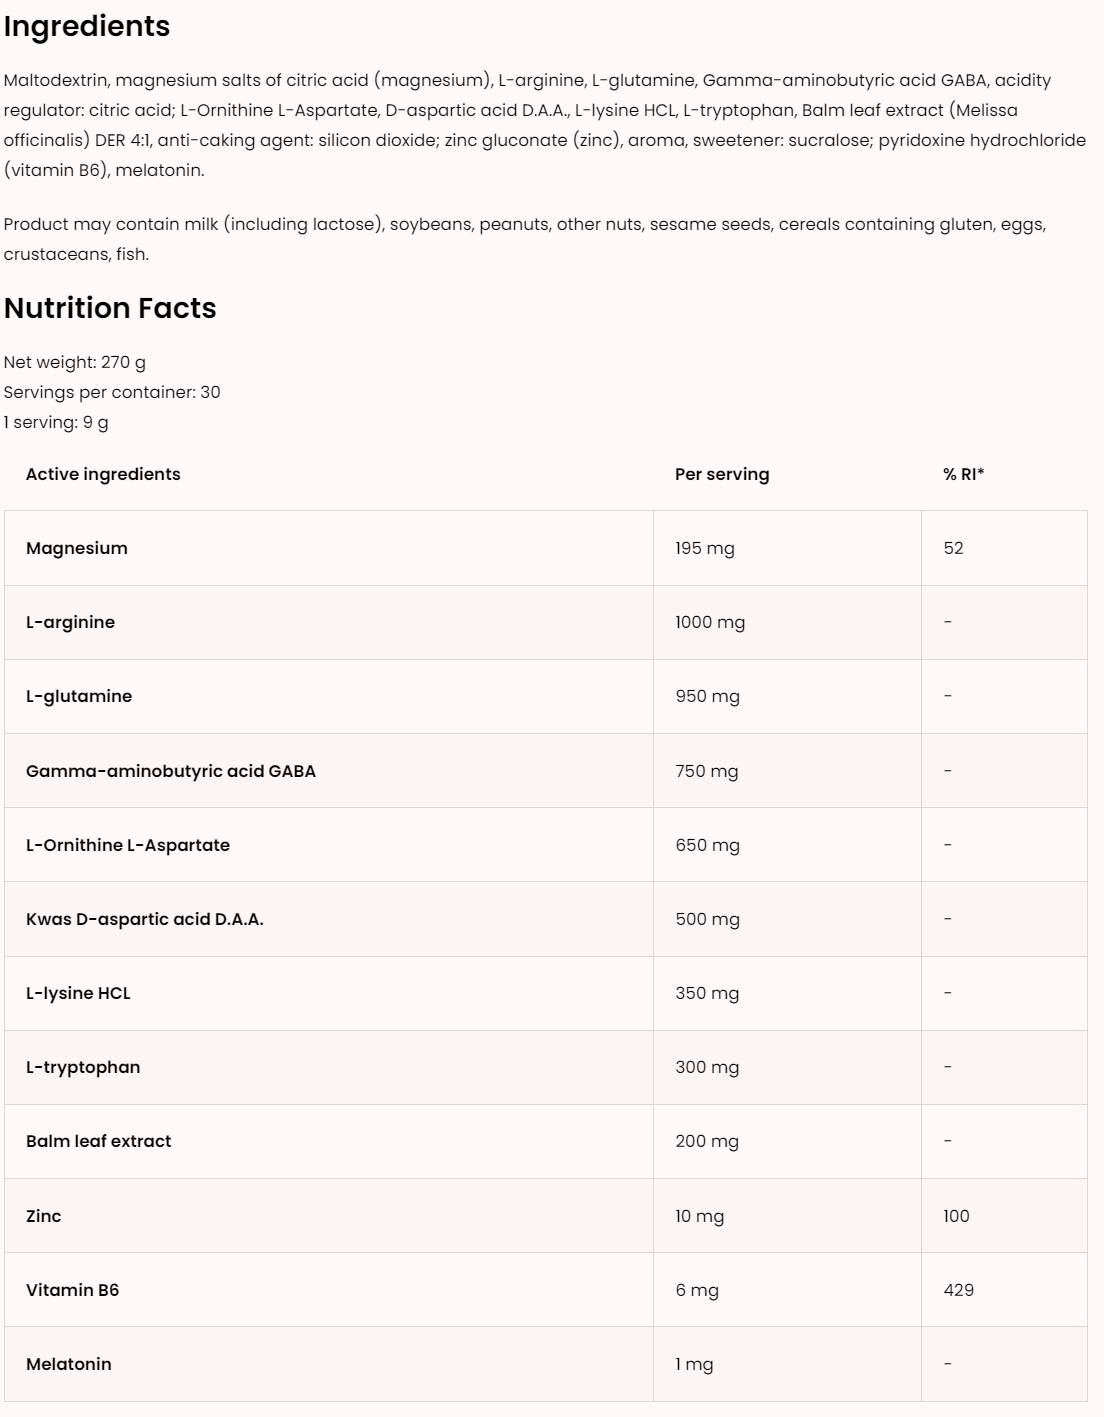Click the Melatonin row label
Viewport: 1104px width, 1417px height.
pyautogui.click(x=69, y=1364)
